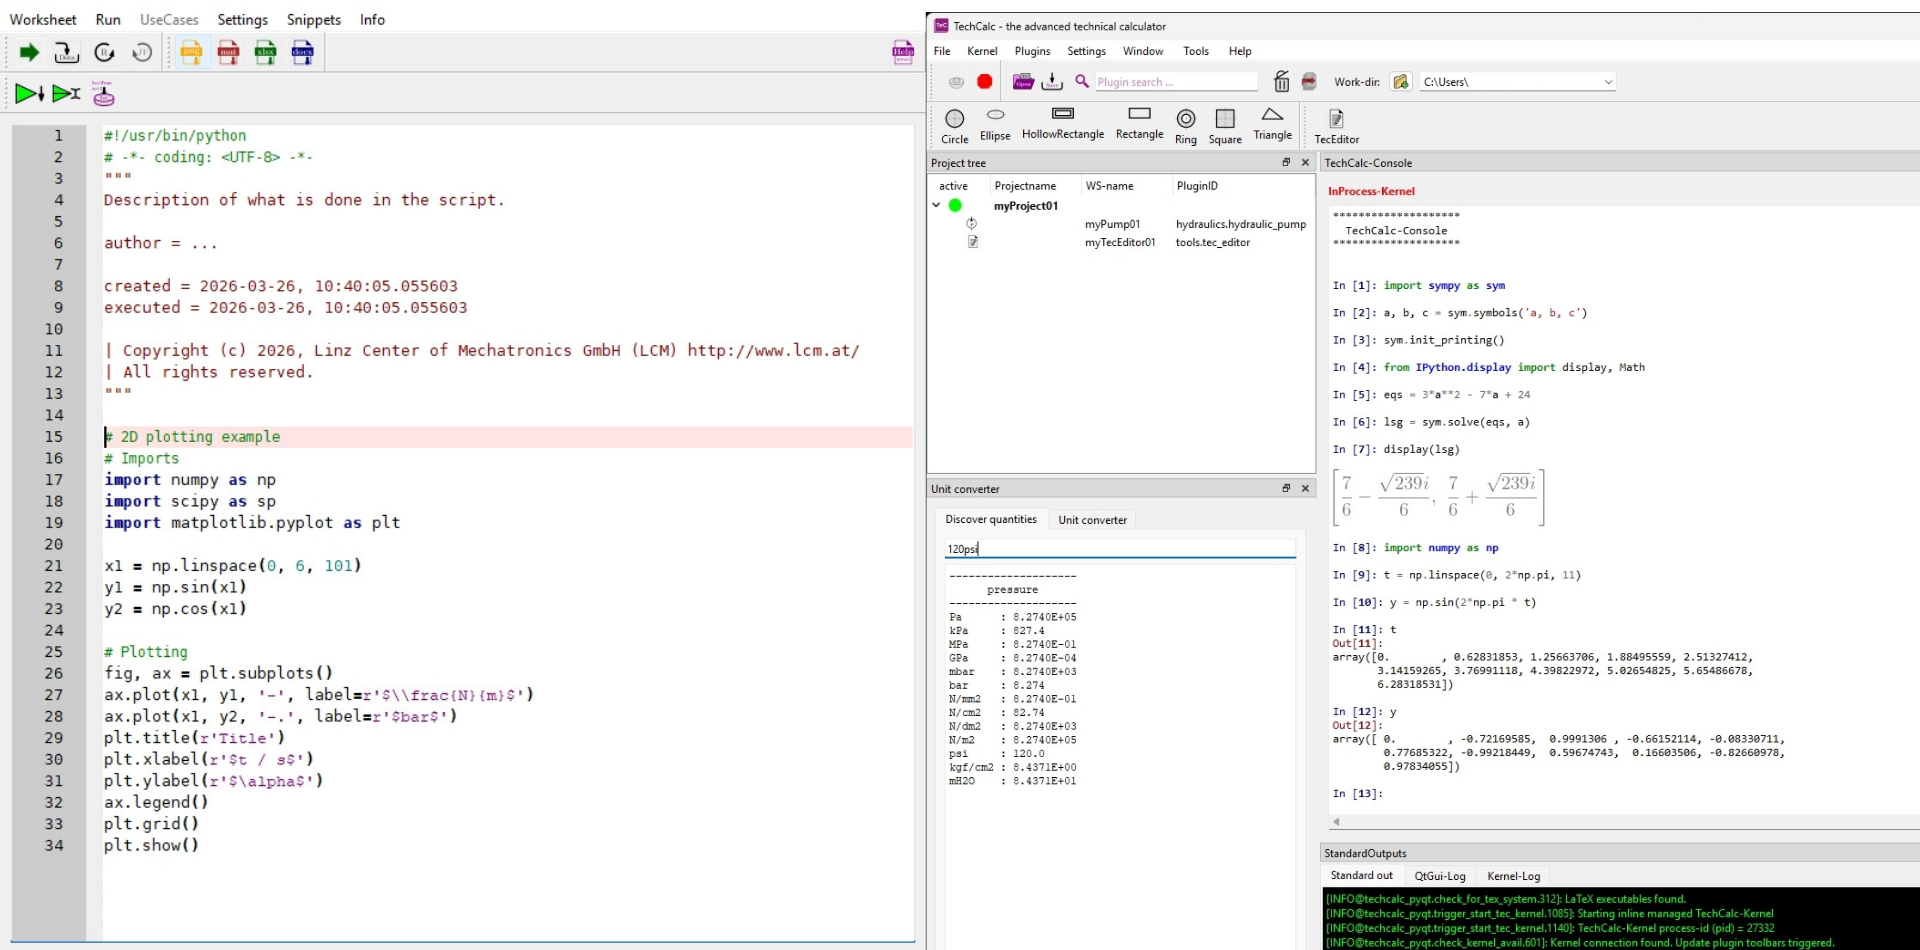Select the Square plugin tool
The height and width of the screenshot is (950, 1920).
1225,127
